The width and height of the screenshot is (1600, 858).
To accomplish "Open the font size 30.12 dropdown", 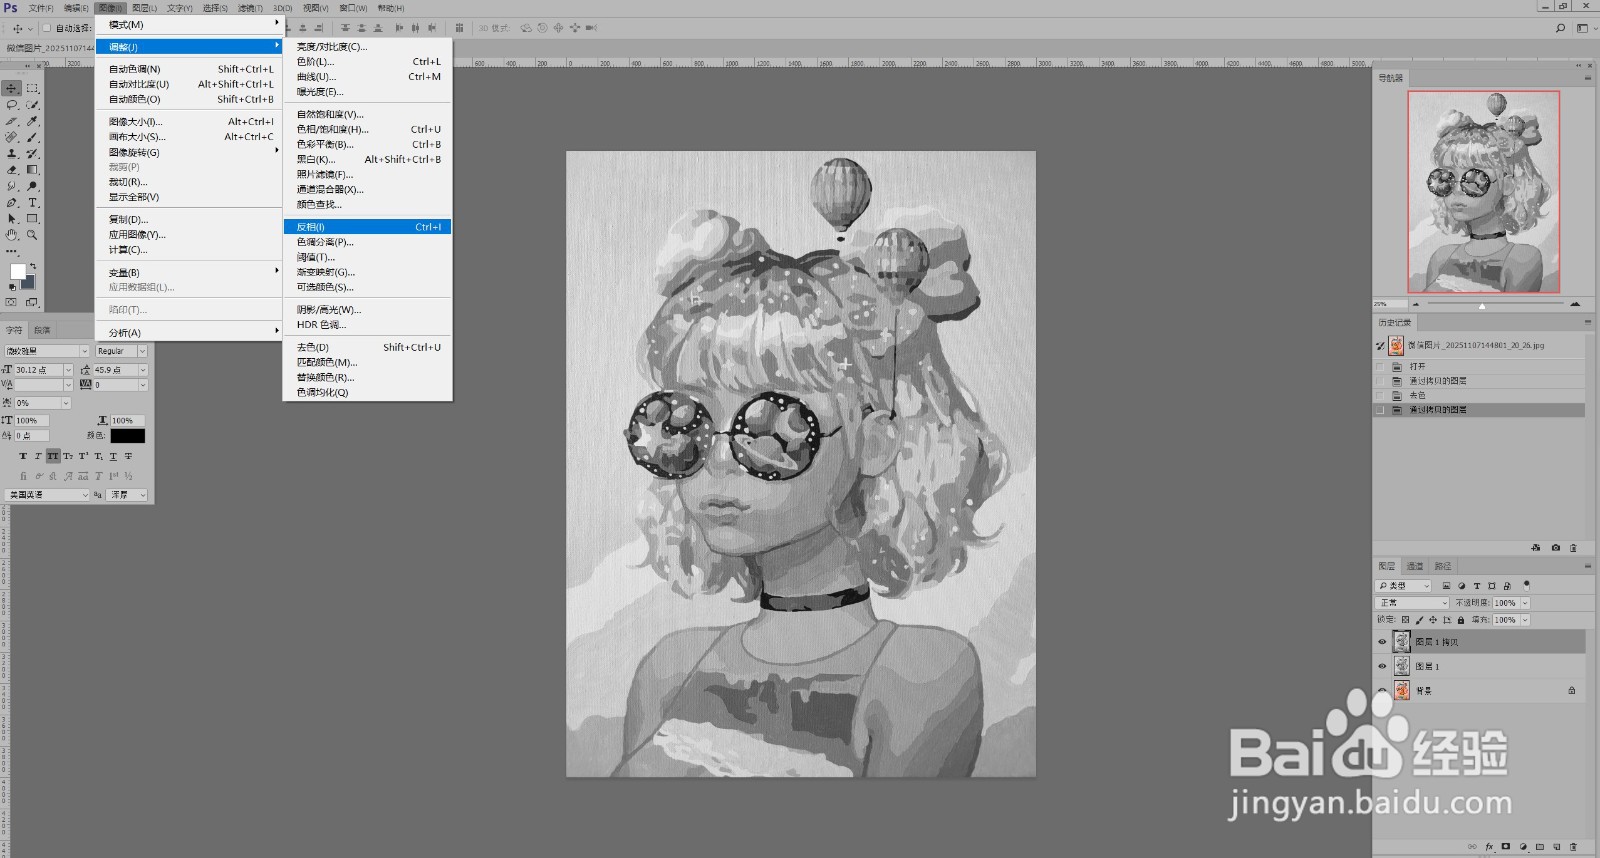I will (x=68, y=370).
